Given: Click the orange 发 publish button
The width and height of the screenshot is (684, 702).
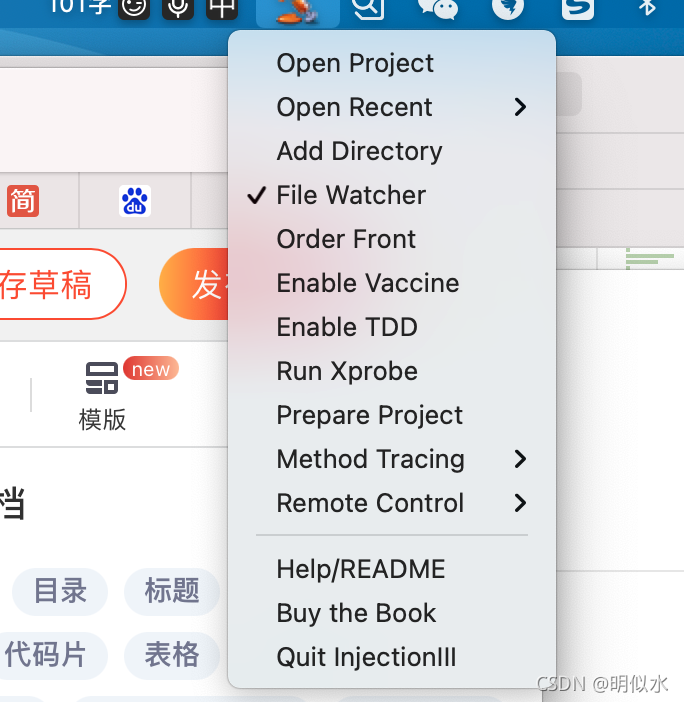Looking at the screenshot, I should [x=194, y=284].
